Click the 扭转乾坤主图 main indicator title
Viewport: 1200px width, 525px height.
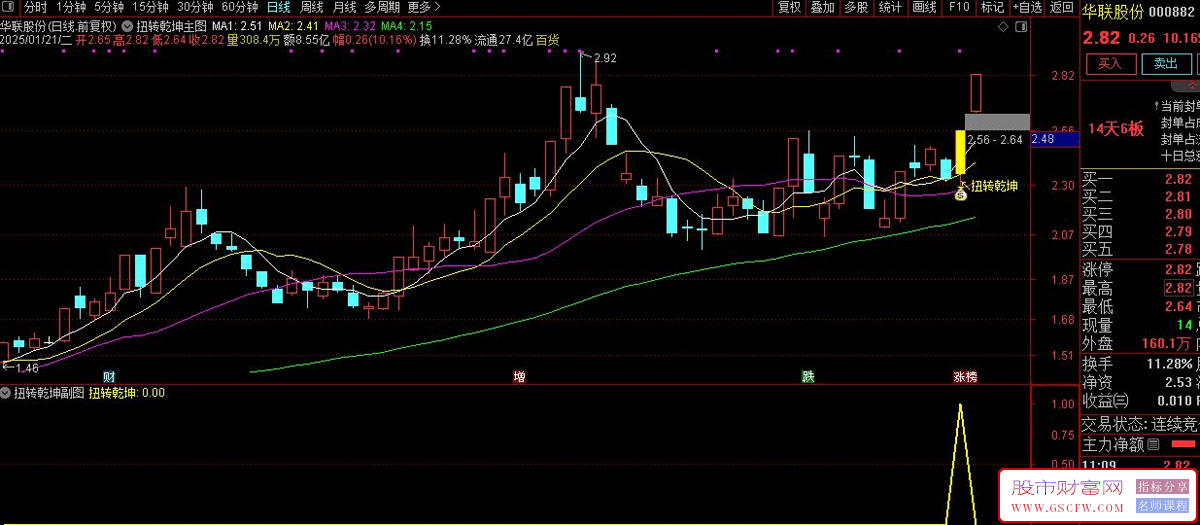170,24
